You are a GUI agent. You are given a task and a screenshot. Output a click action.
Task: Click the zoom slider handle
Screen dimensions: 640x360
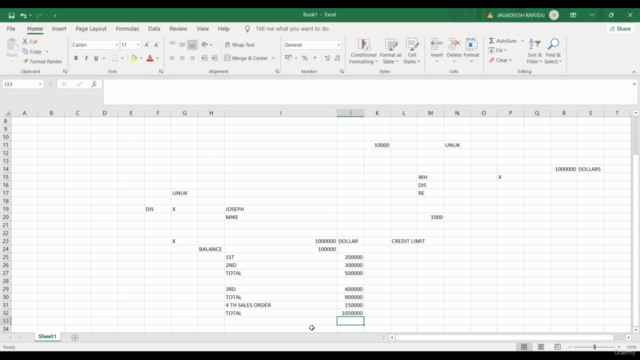594,347
